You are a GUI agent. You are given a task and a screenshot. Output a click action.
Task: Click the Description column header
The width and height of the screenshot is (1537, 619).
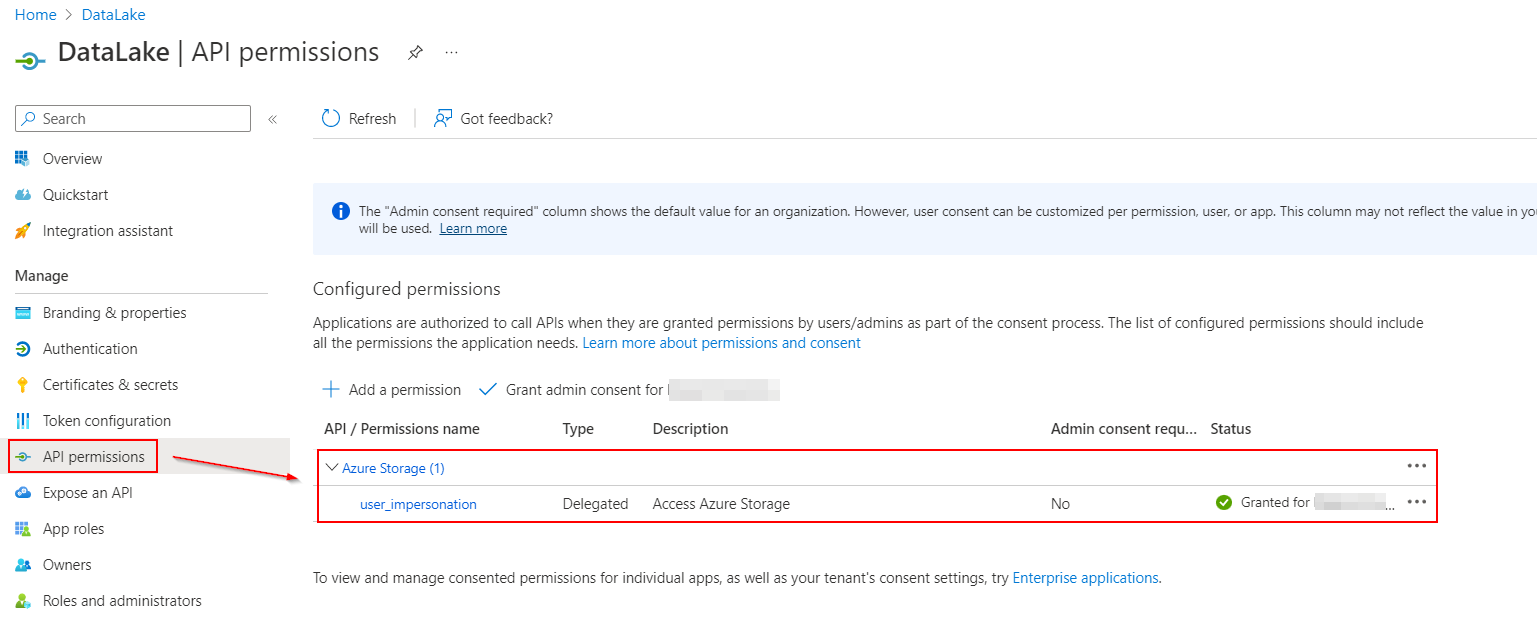(x=690, y=429)
